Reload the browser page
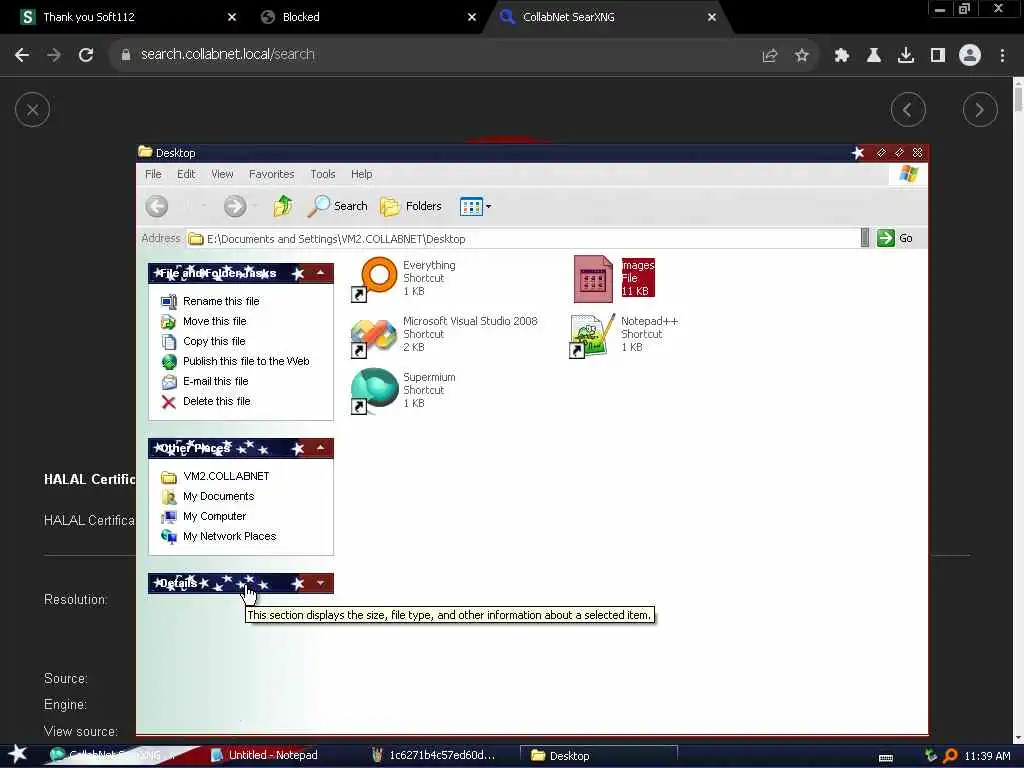Image resolution: width=1024 pixels, height=768 pixels. 86,55
